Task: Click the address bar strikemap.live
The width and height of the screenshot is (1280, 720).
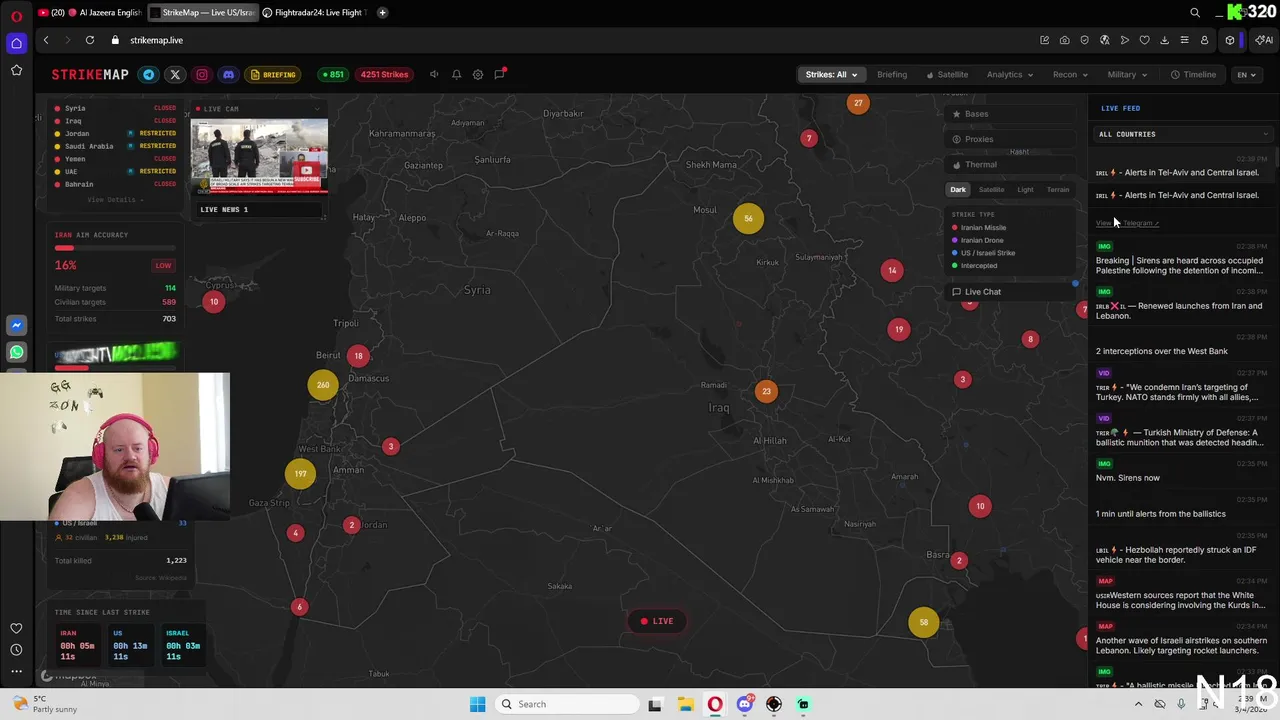Action: (x=157, y=40)
